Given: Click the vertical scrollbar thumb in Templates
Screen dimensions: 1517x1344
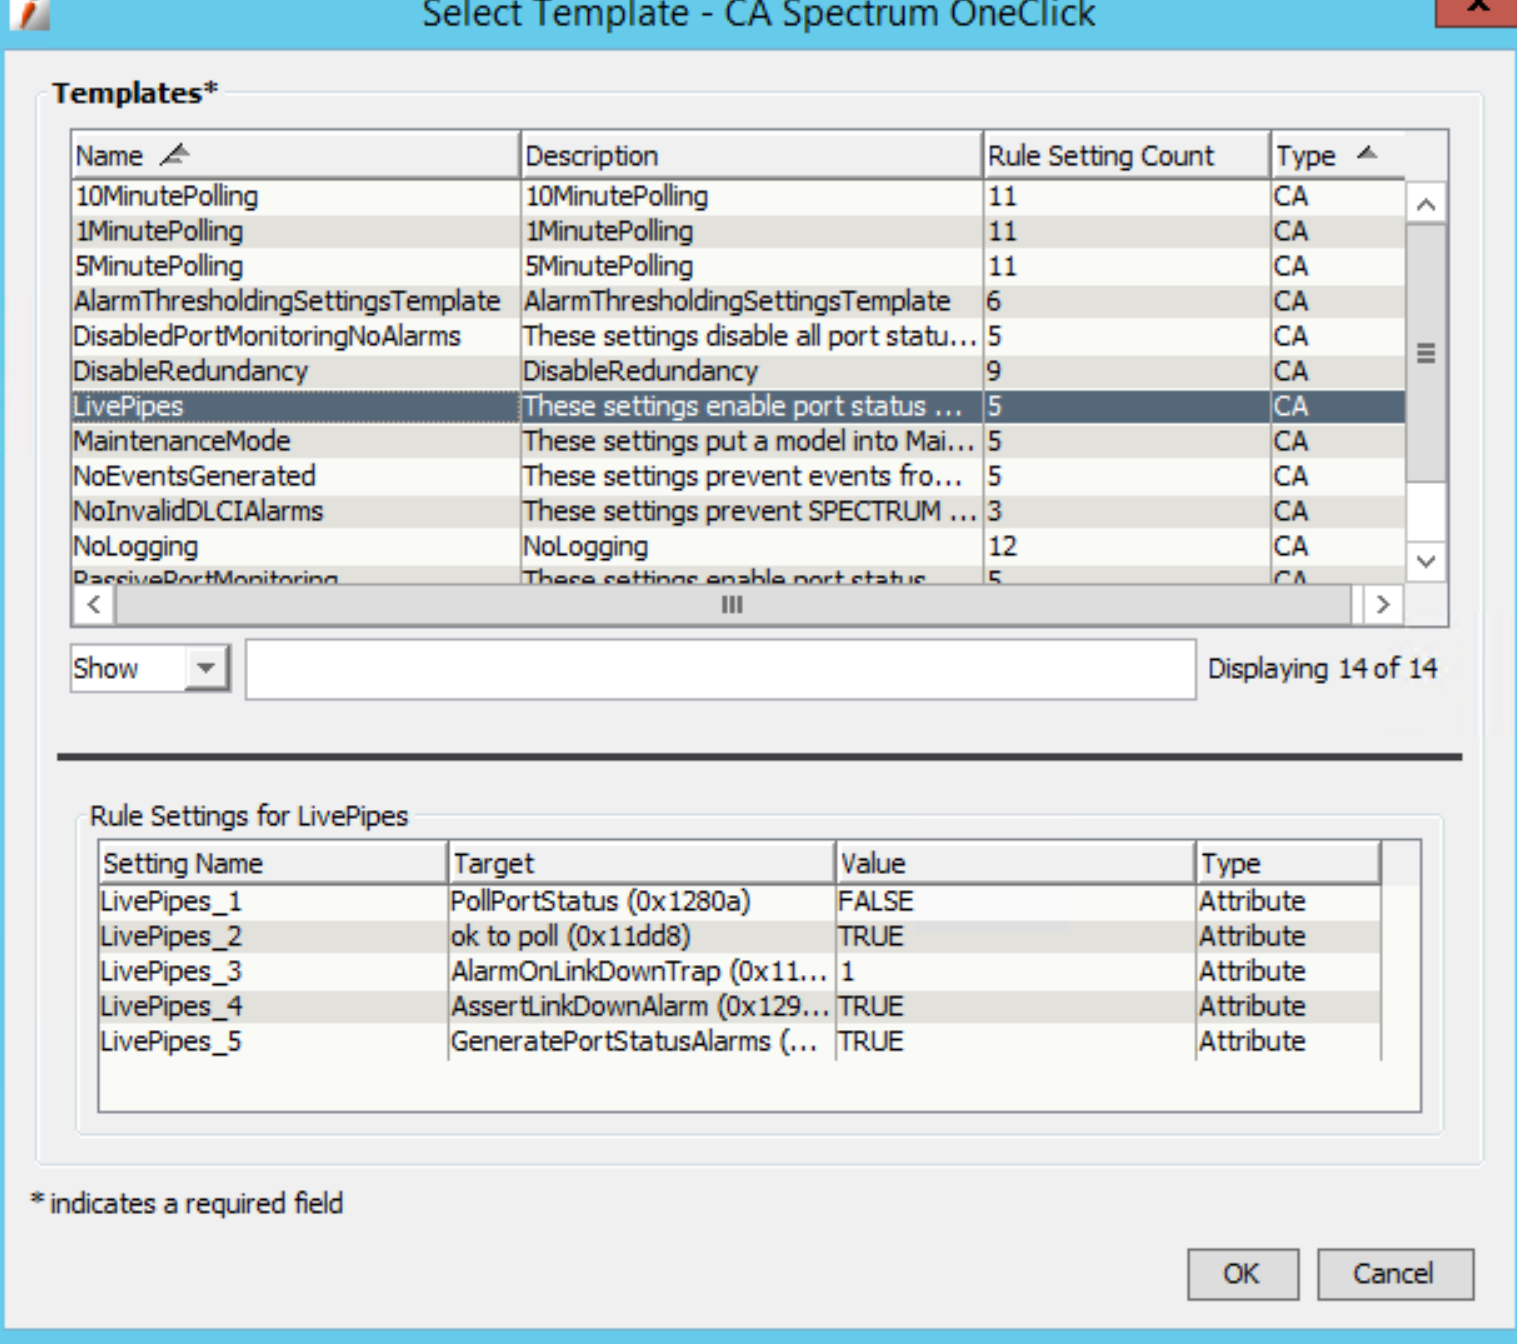Looking at the screenshot, I should (1426, 353).
